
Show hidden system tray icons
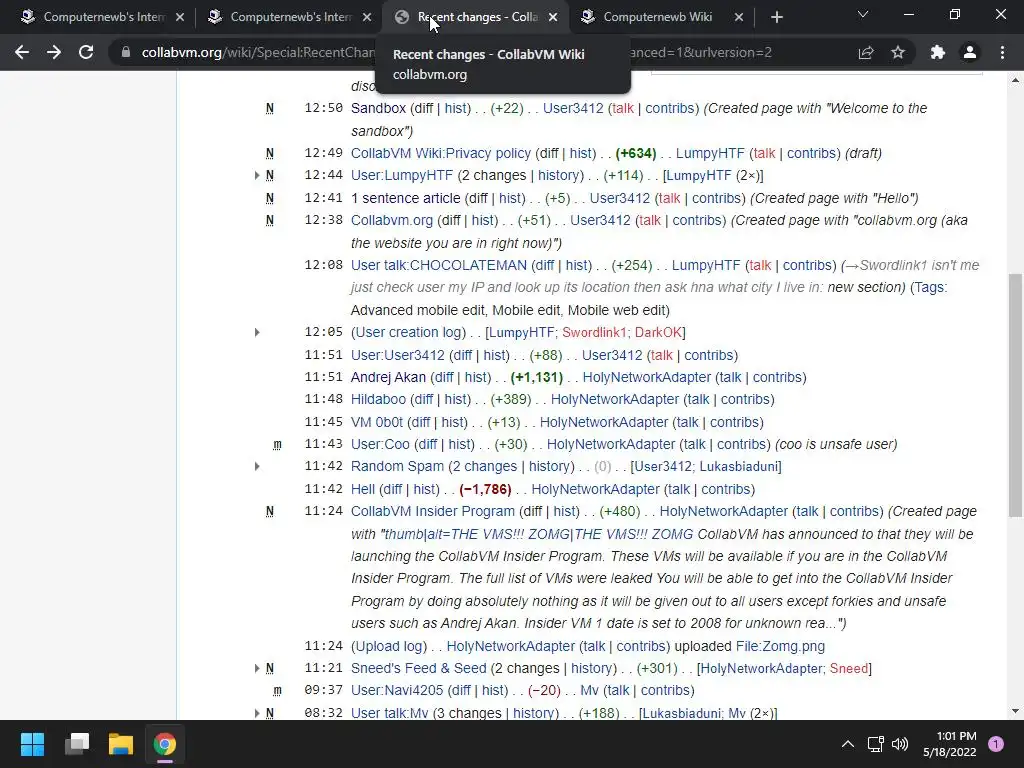click(848, 744)
